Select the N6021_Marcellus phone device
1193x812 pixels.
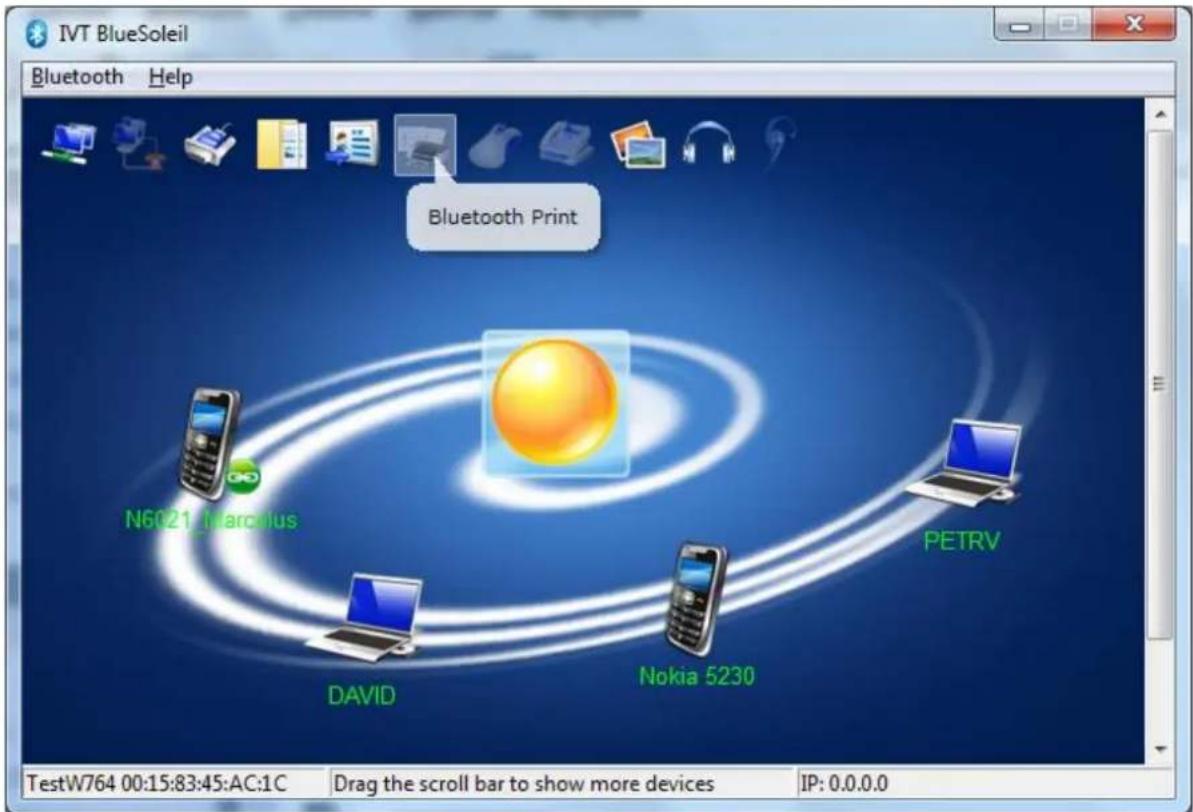point(208,444)
